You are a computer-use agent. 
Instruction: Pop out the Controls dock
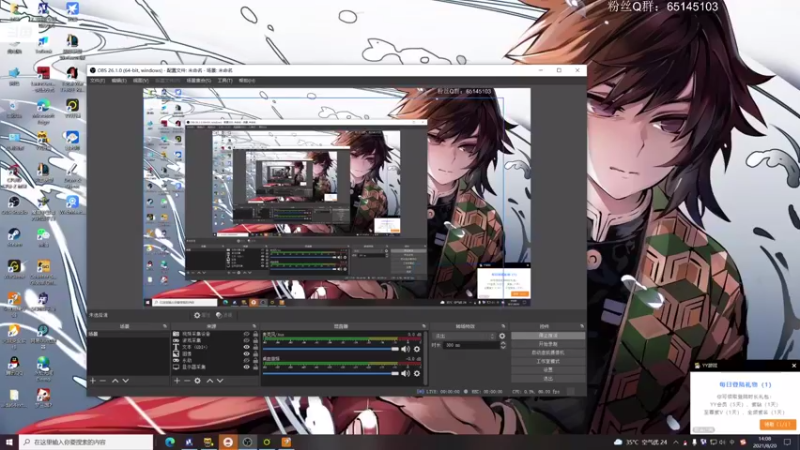582,326
